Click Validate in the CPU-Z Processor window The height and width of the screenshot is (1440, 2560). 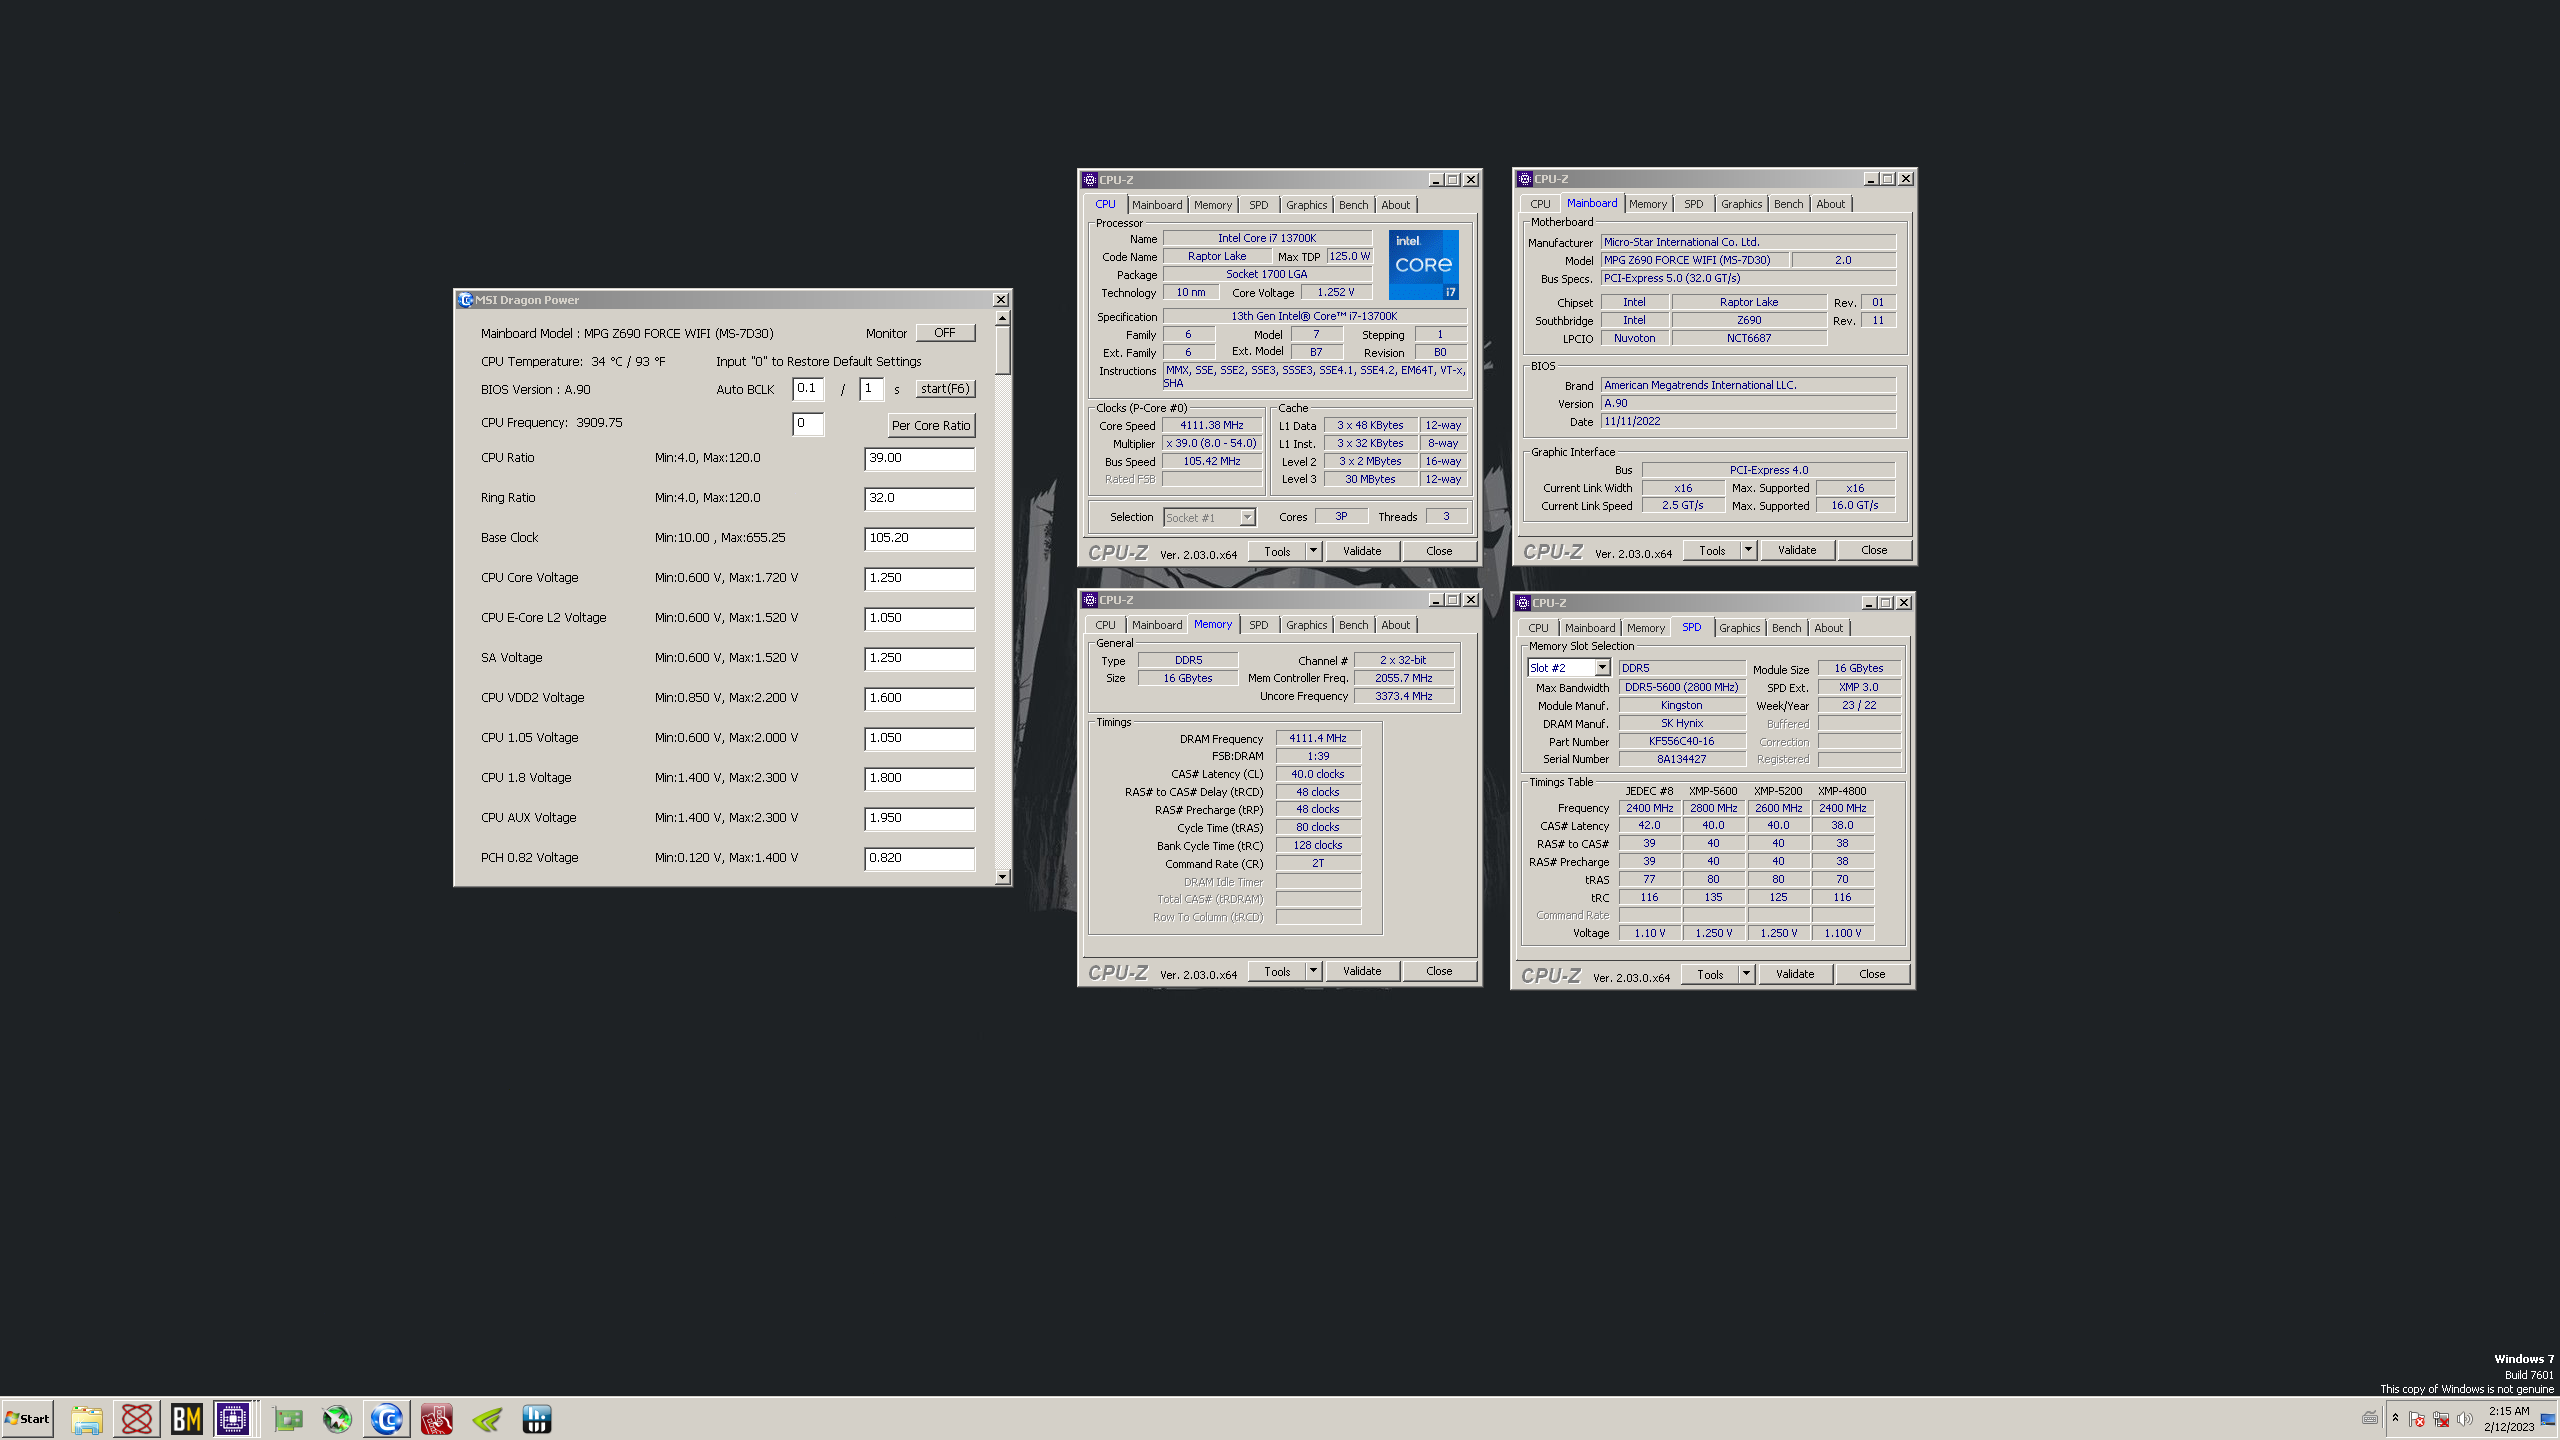click(1362, 551)
